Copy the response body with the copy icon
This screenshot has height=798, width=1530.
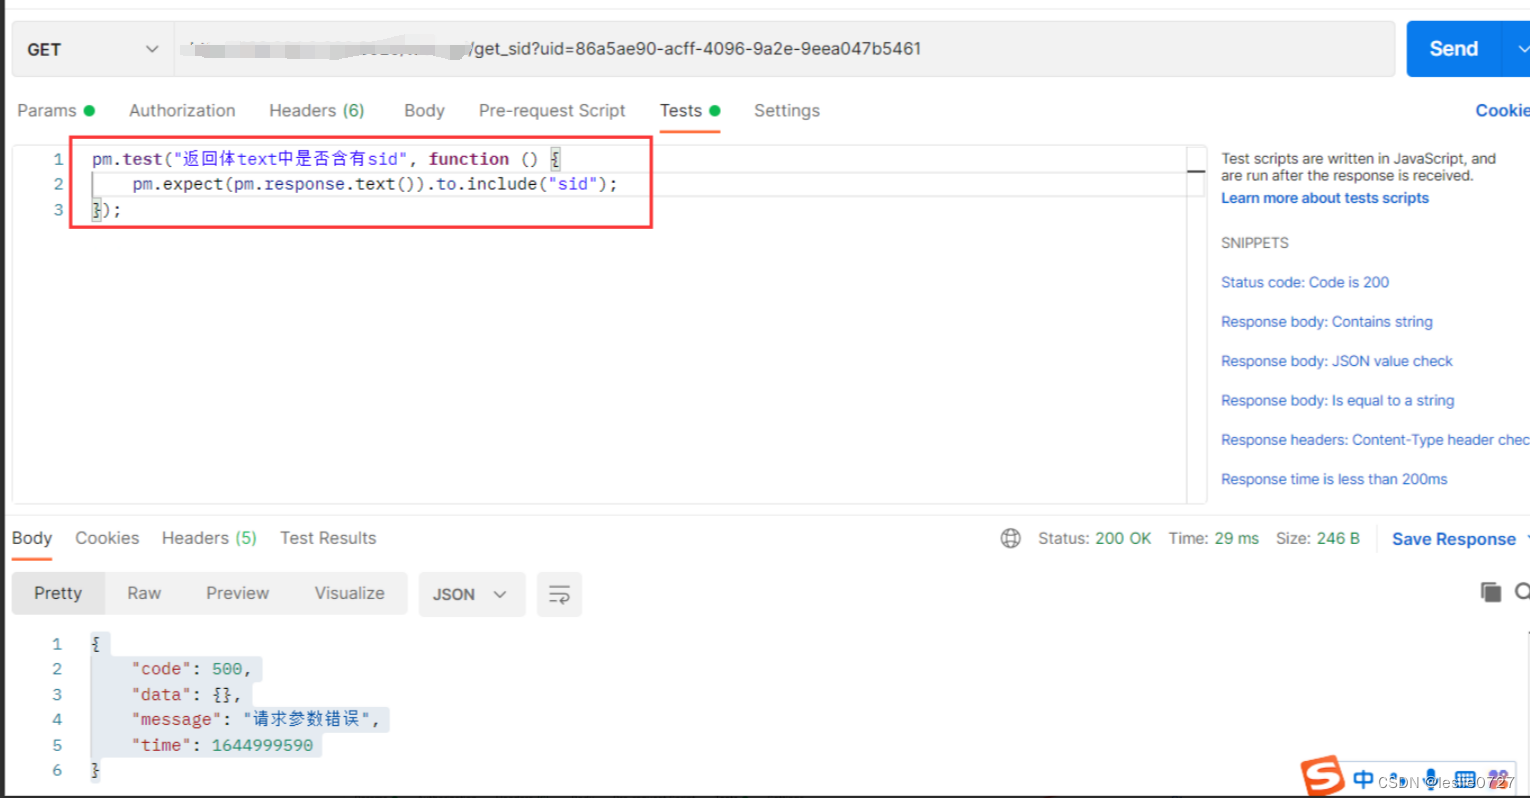click(x=1491, y=592)
